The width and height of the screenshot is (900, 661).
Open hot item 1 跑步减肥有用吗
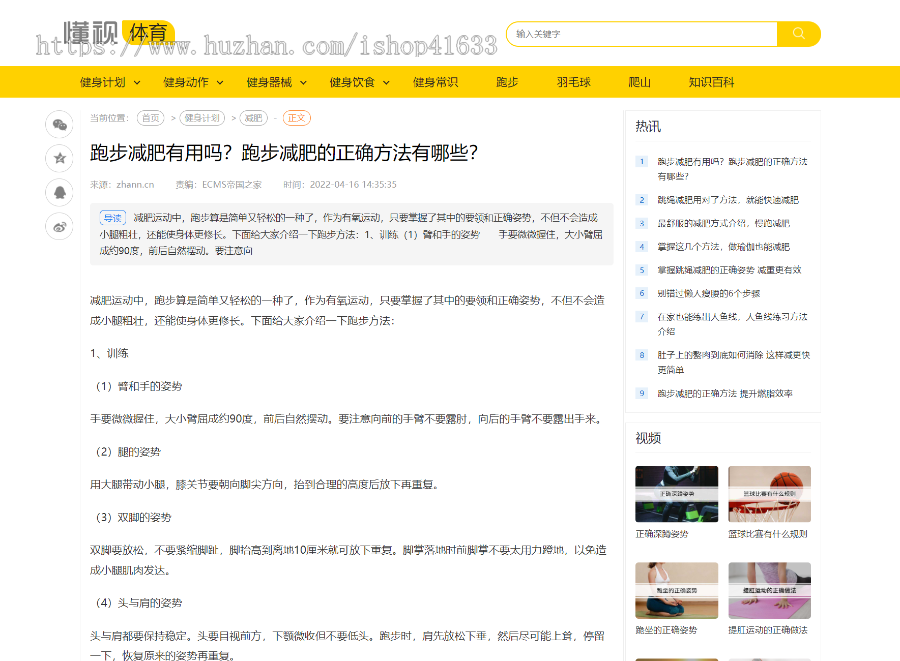(x=732, y=169)
